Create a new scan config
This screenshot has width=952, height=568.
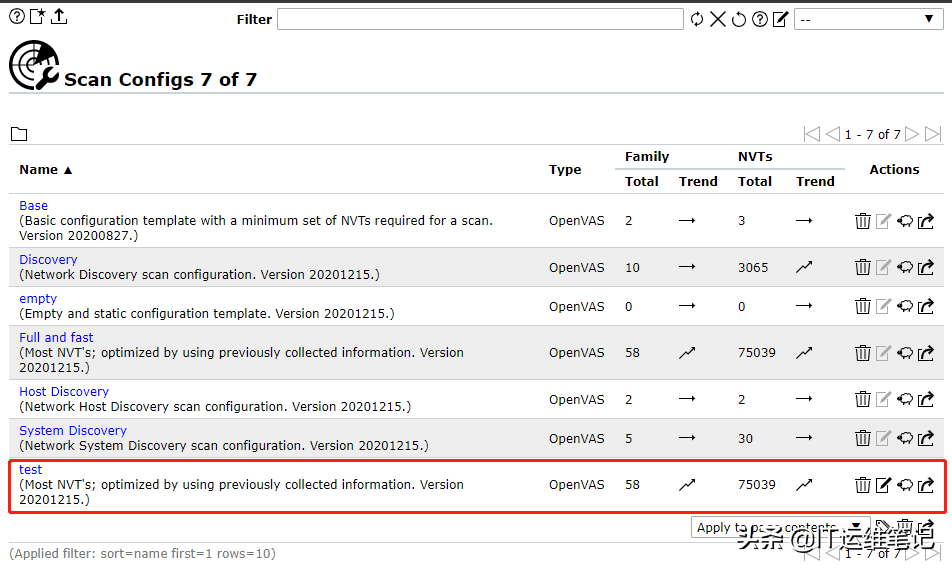pyautogui.click(x=38, y=17)
